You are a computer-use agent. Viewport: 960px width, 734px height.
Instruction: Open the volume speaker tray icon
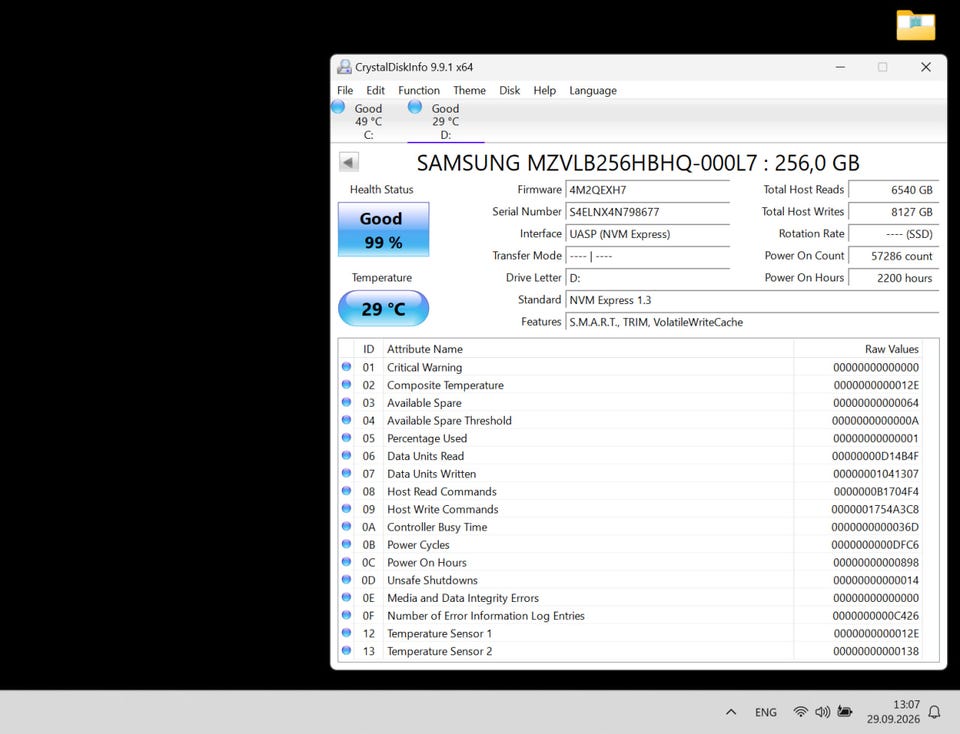coord(822,711)
